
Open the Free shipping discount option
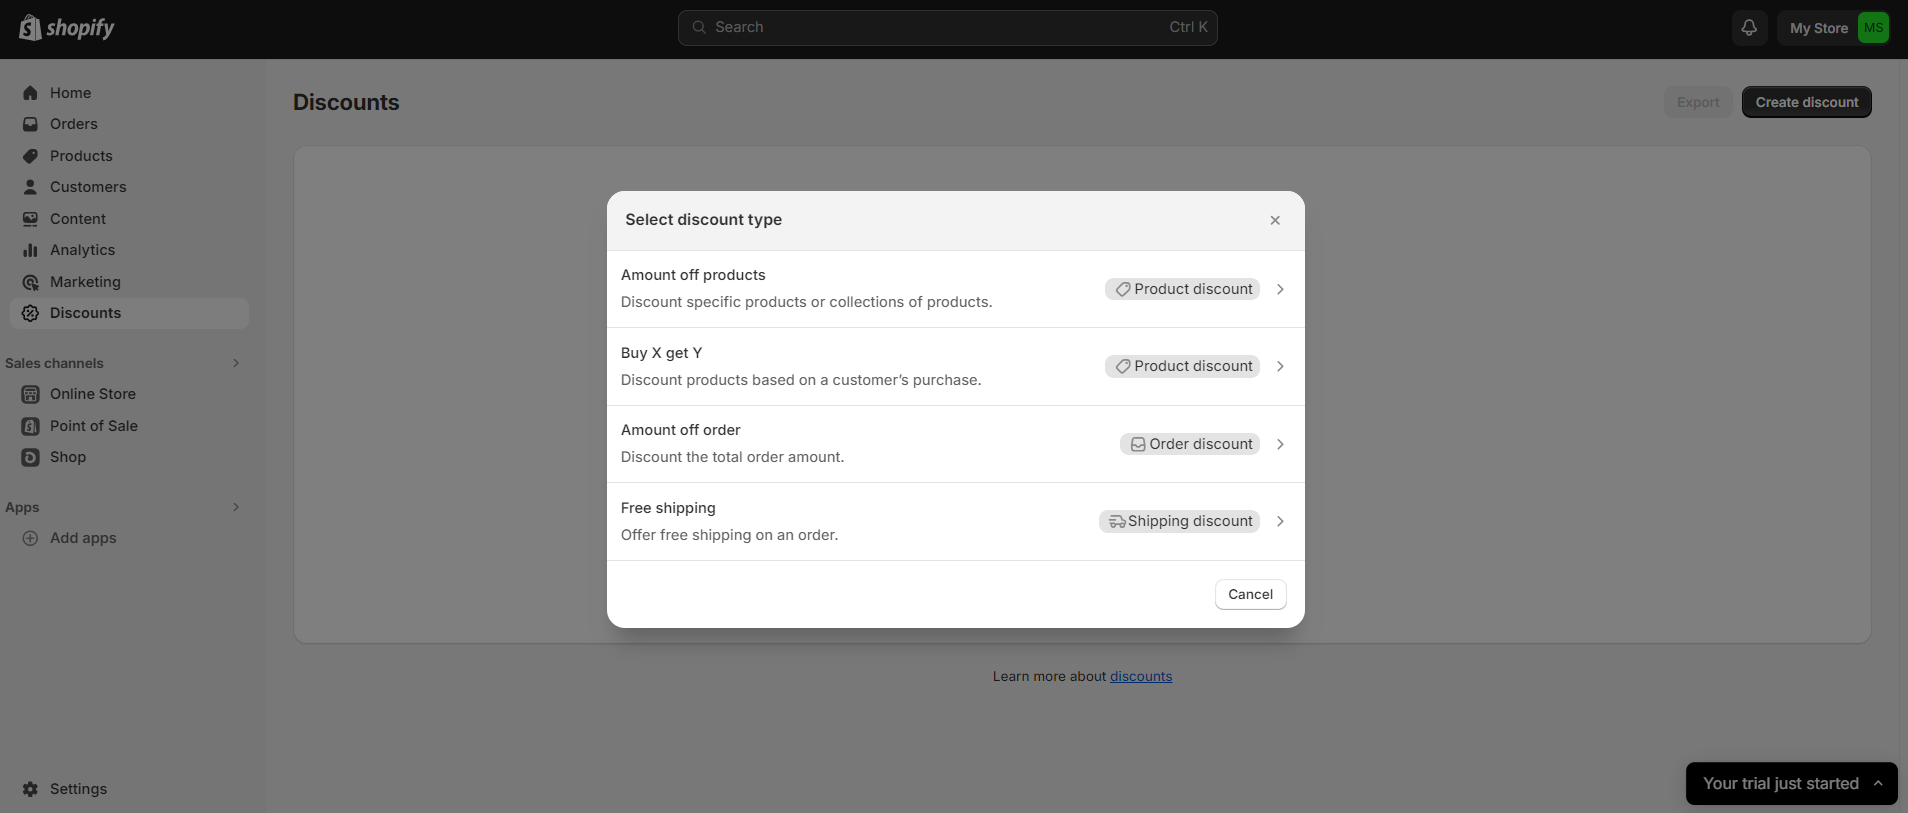(x=1281, y=521)
